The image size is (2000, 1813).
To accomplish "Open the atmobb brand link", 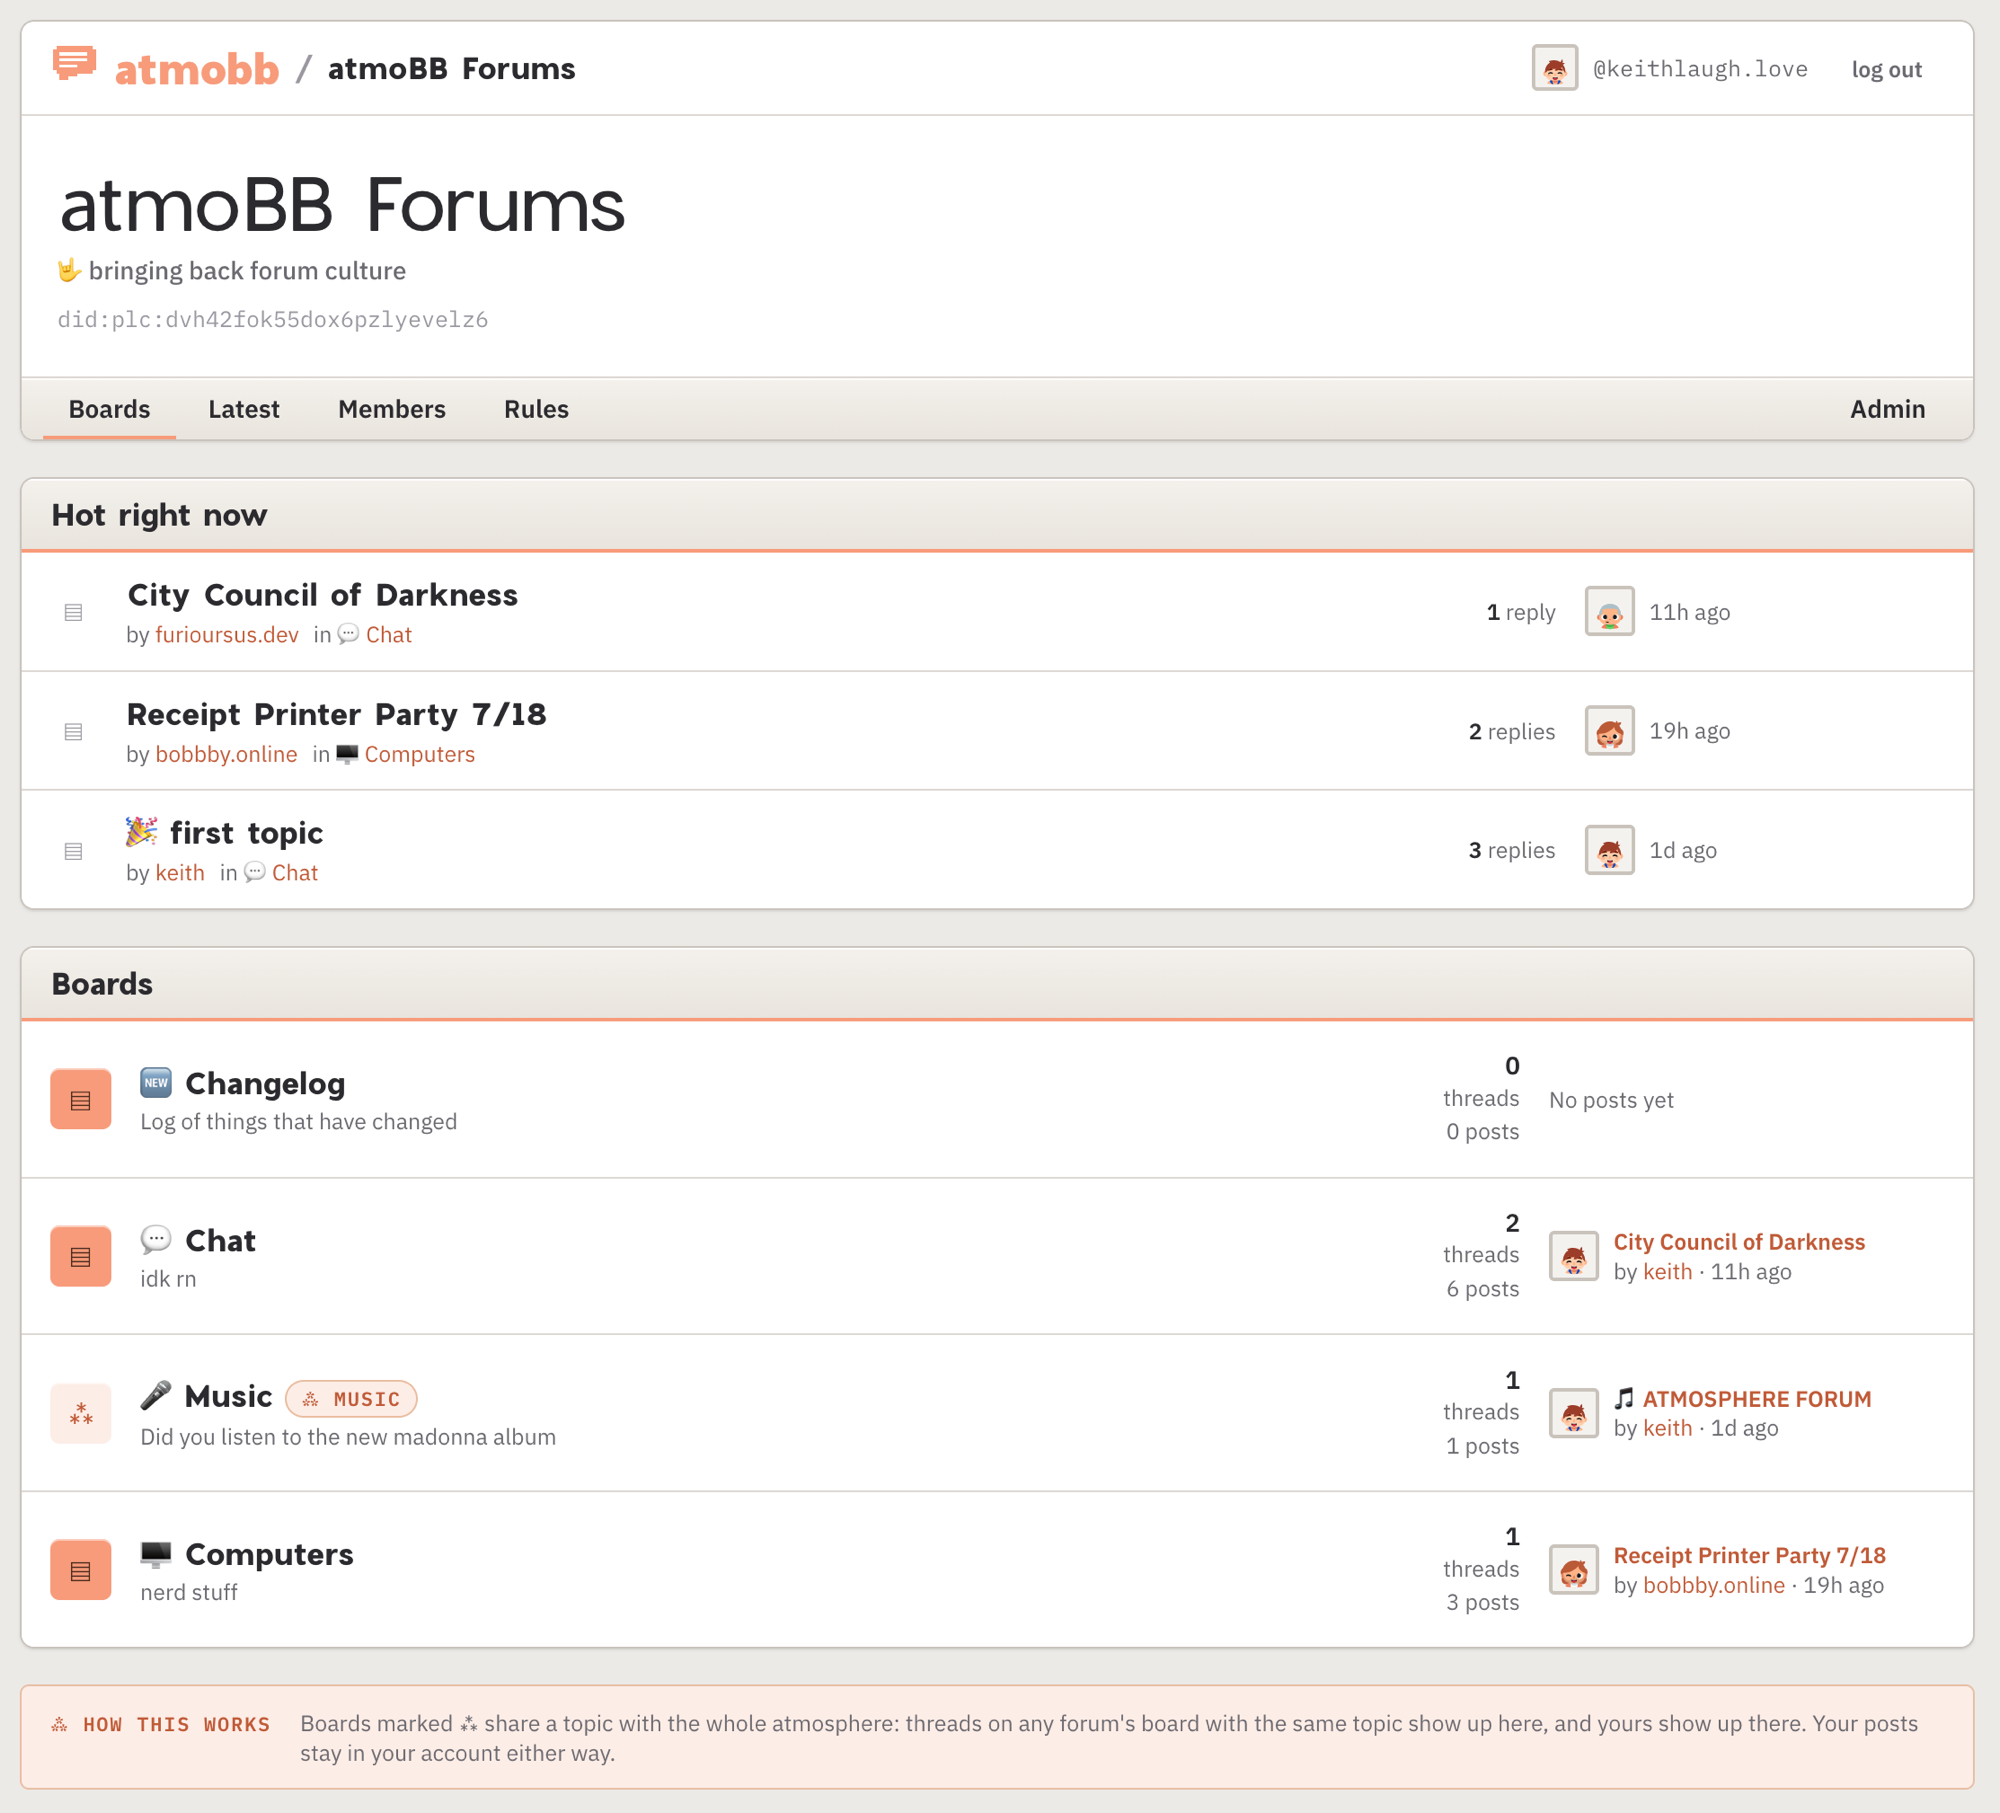I will click(197, 69).
